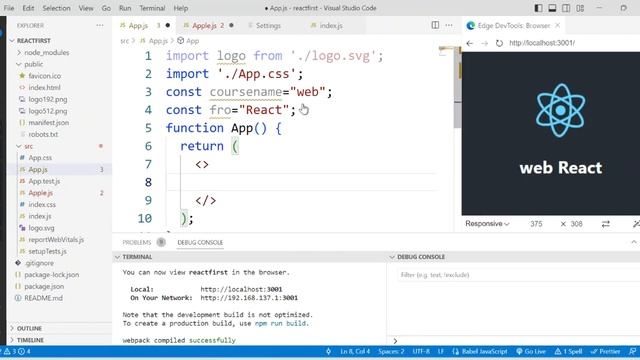Open README.md in the explorer
This screenshot has height=360, width=640.
[x=43, y=298]
